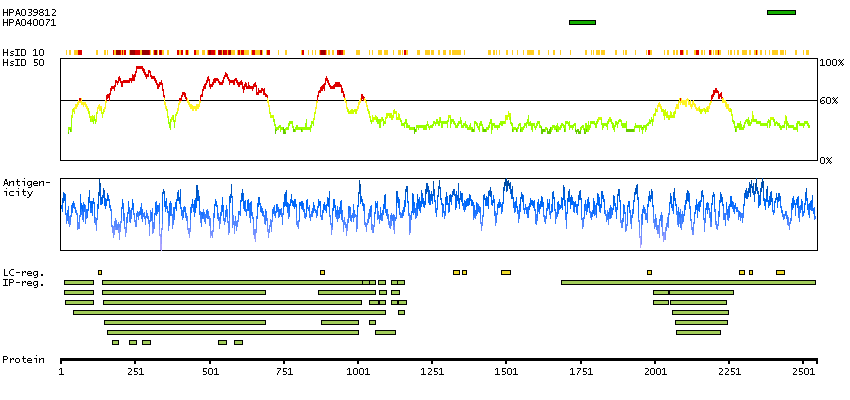Click the Protein axis label
The image size is (850, 400).
click(23, 359)
